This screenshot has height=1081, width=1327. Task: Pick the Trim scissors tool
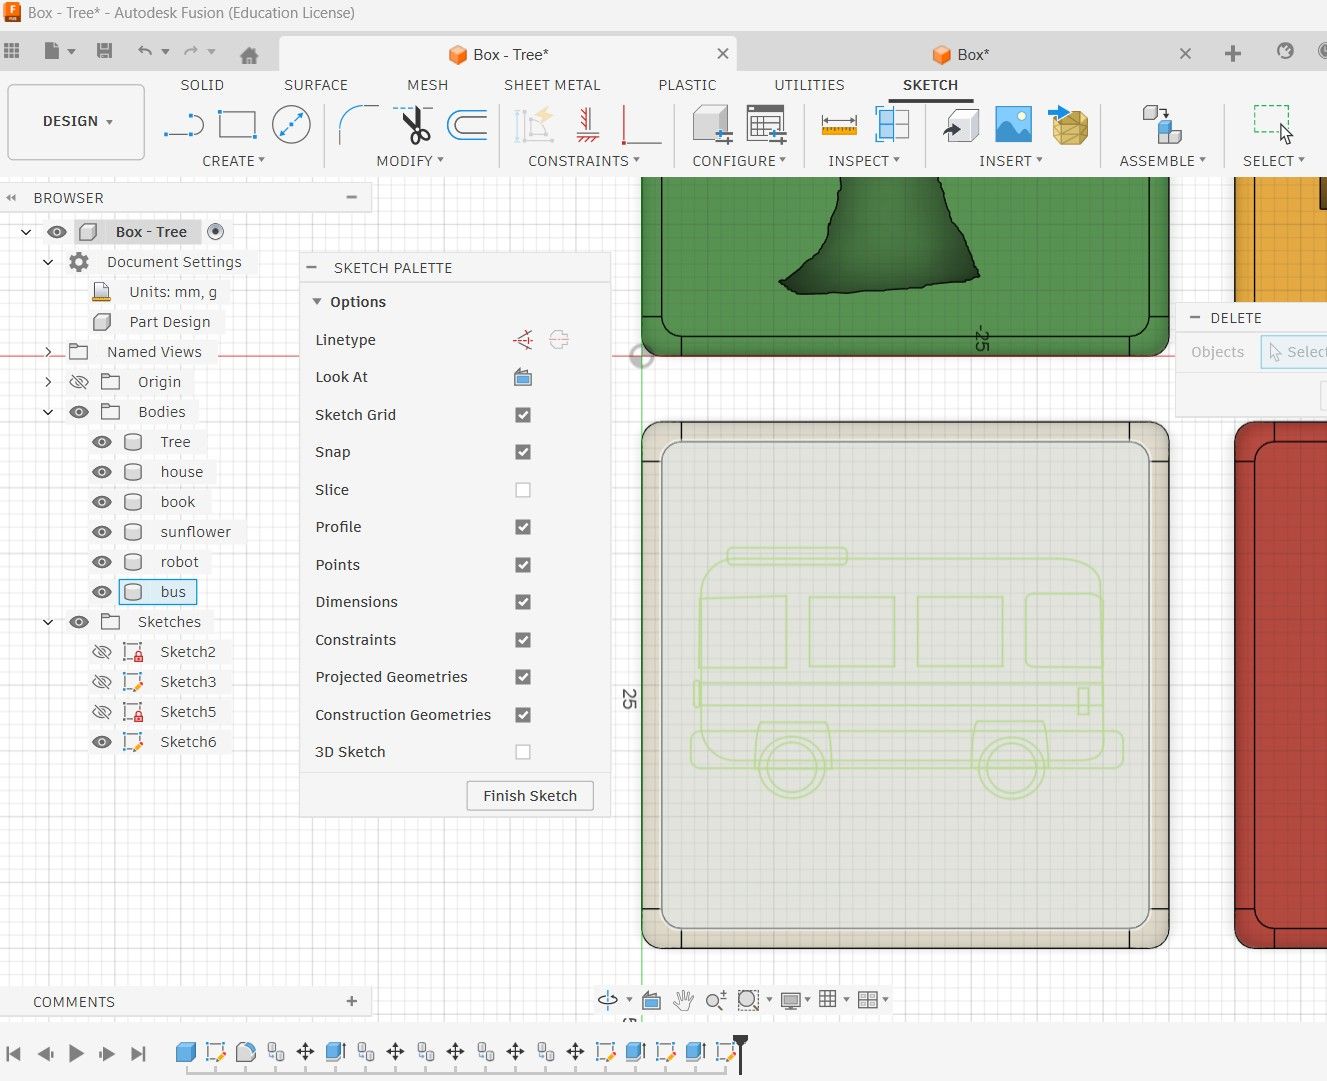[x=414, y=125]
